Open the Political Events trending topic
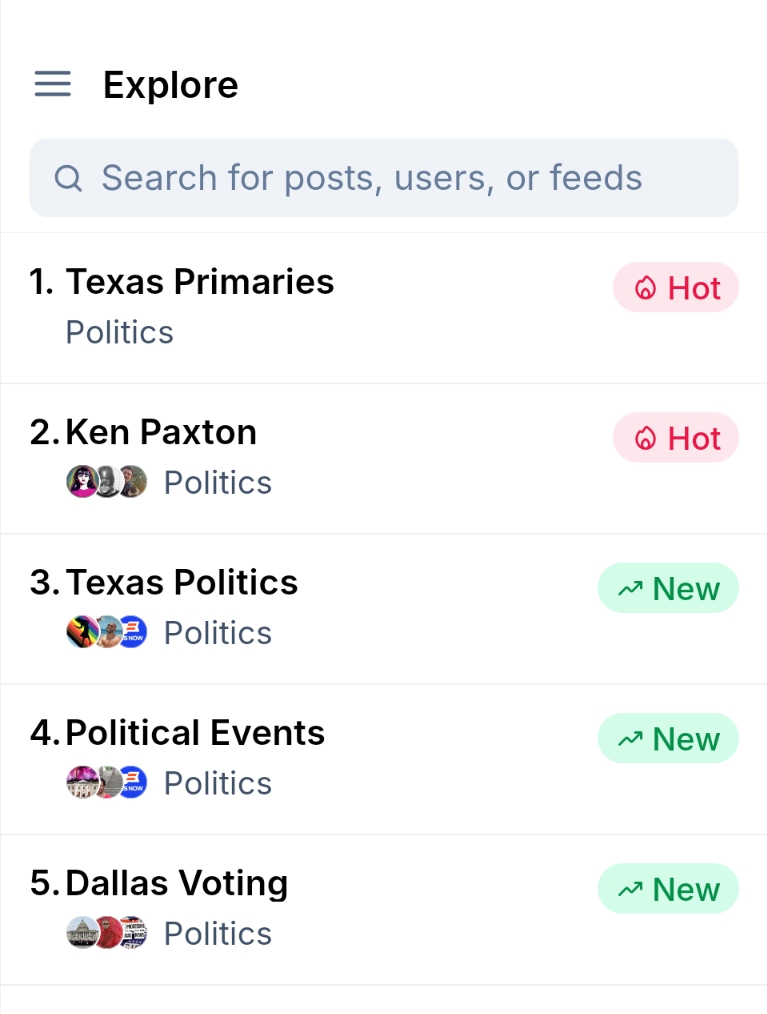767x1014 pixels. pos(195,732)
